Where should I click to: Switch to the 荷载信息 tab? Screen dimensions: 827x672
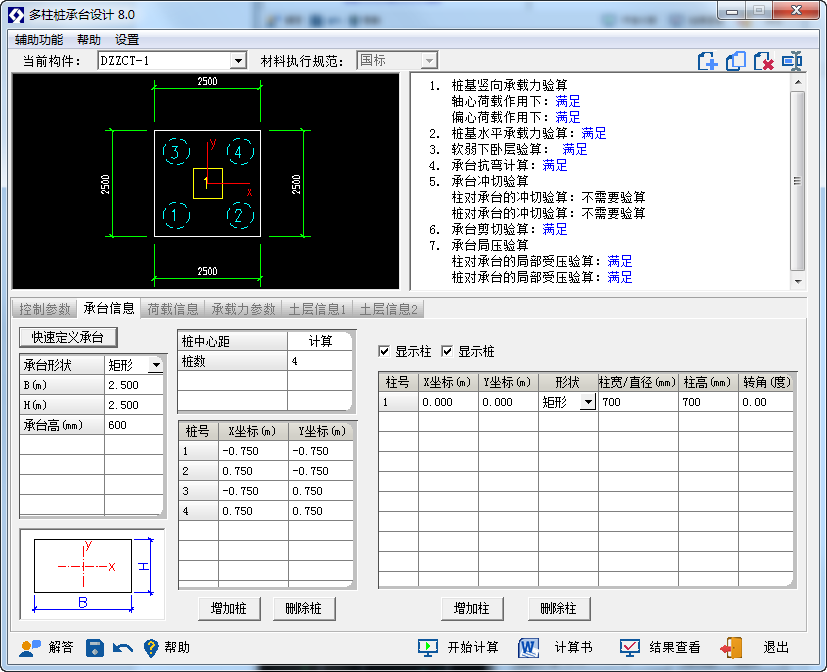tap(172, 309)
